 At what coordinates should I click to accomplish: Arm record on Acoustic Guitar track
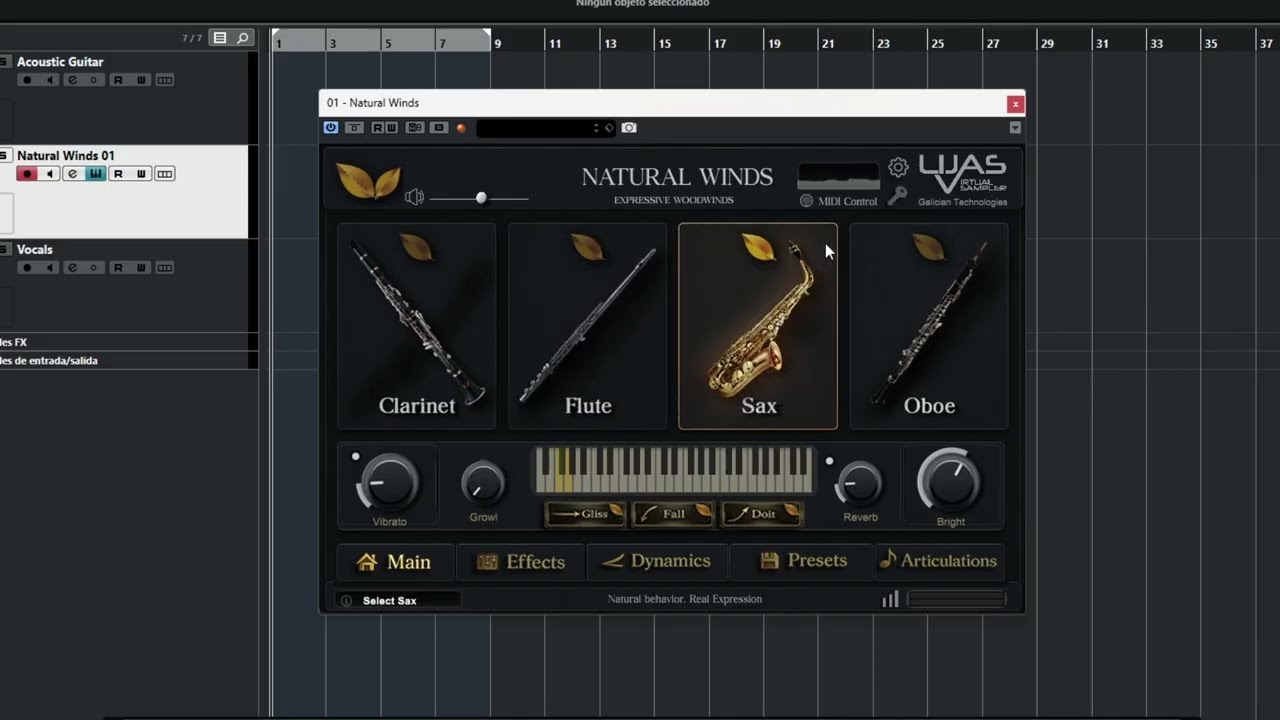27,80
